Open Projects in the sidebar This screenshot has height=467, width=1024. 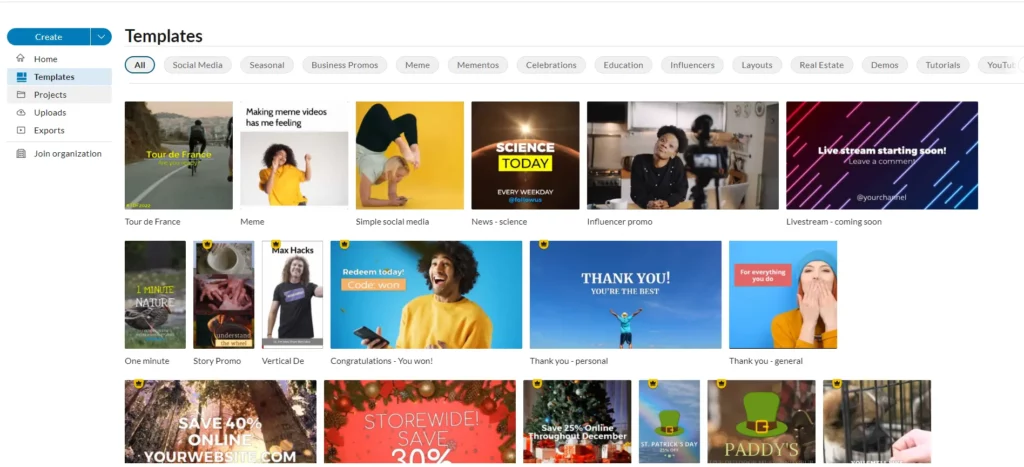click(59, 95)
